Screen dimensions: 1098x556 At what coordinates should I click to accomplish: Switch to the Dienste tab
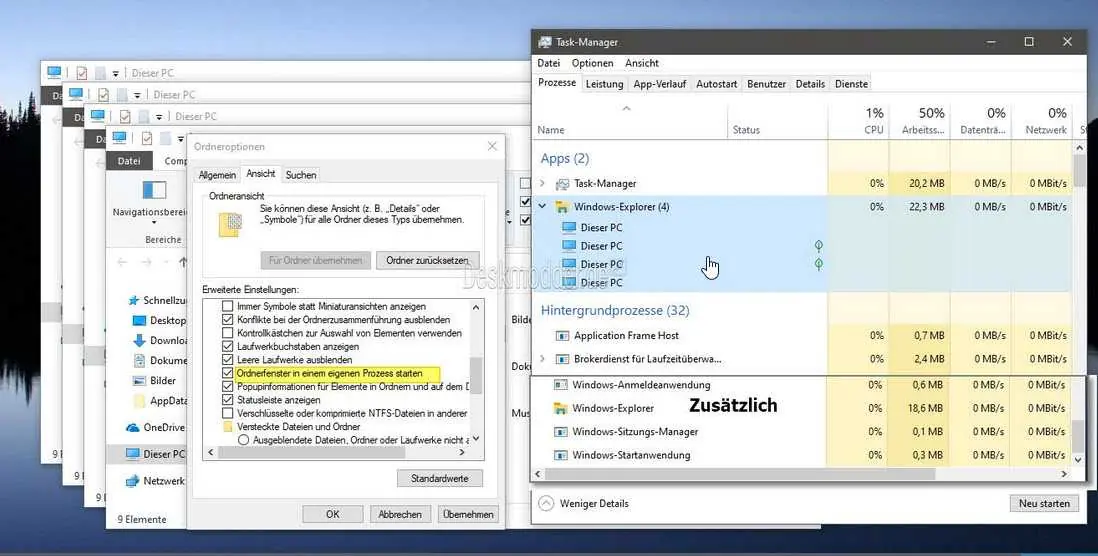852,84
